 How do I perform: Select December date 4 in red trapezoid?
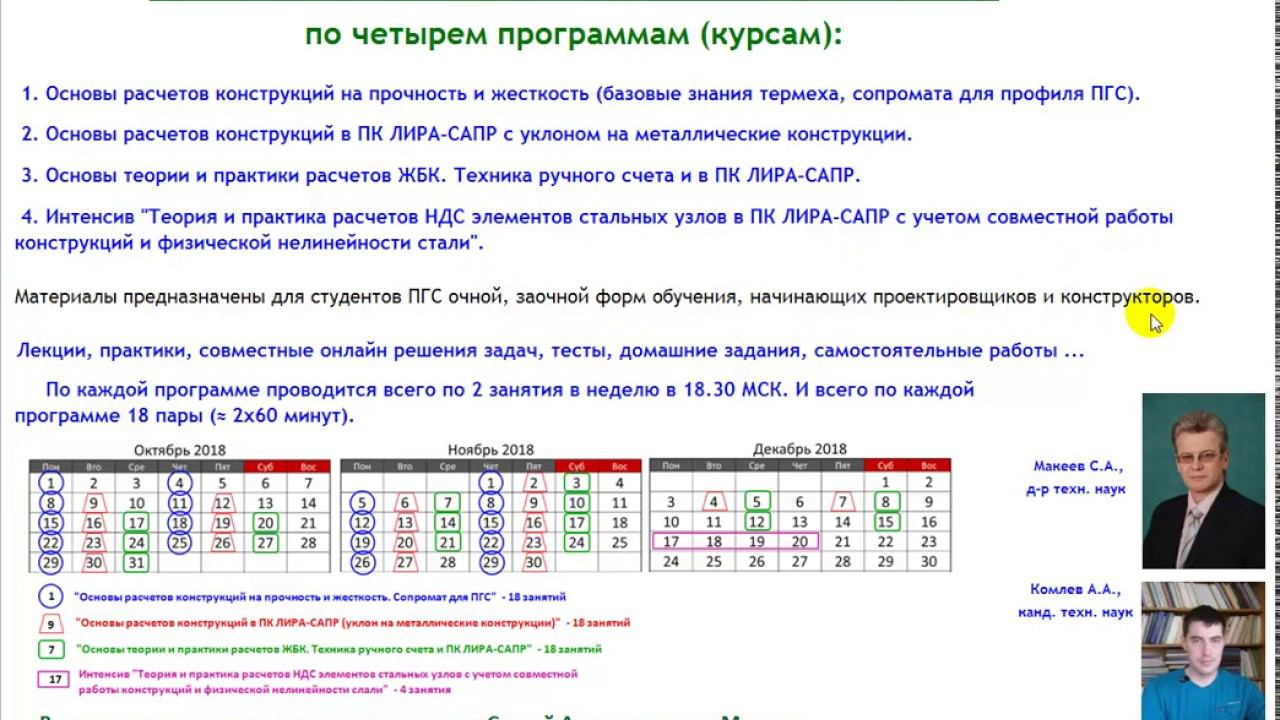(713, 502)
